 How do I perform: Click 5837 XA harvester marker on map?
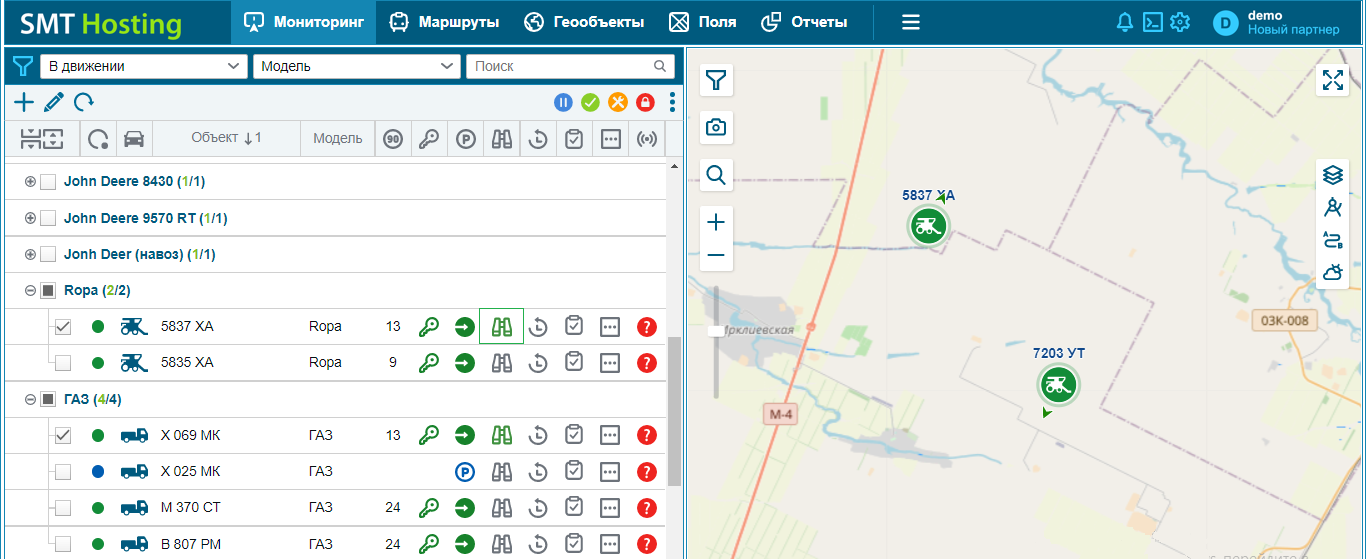929,226
